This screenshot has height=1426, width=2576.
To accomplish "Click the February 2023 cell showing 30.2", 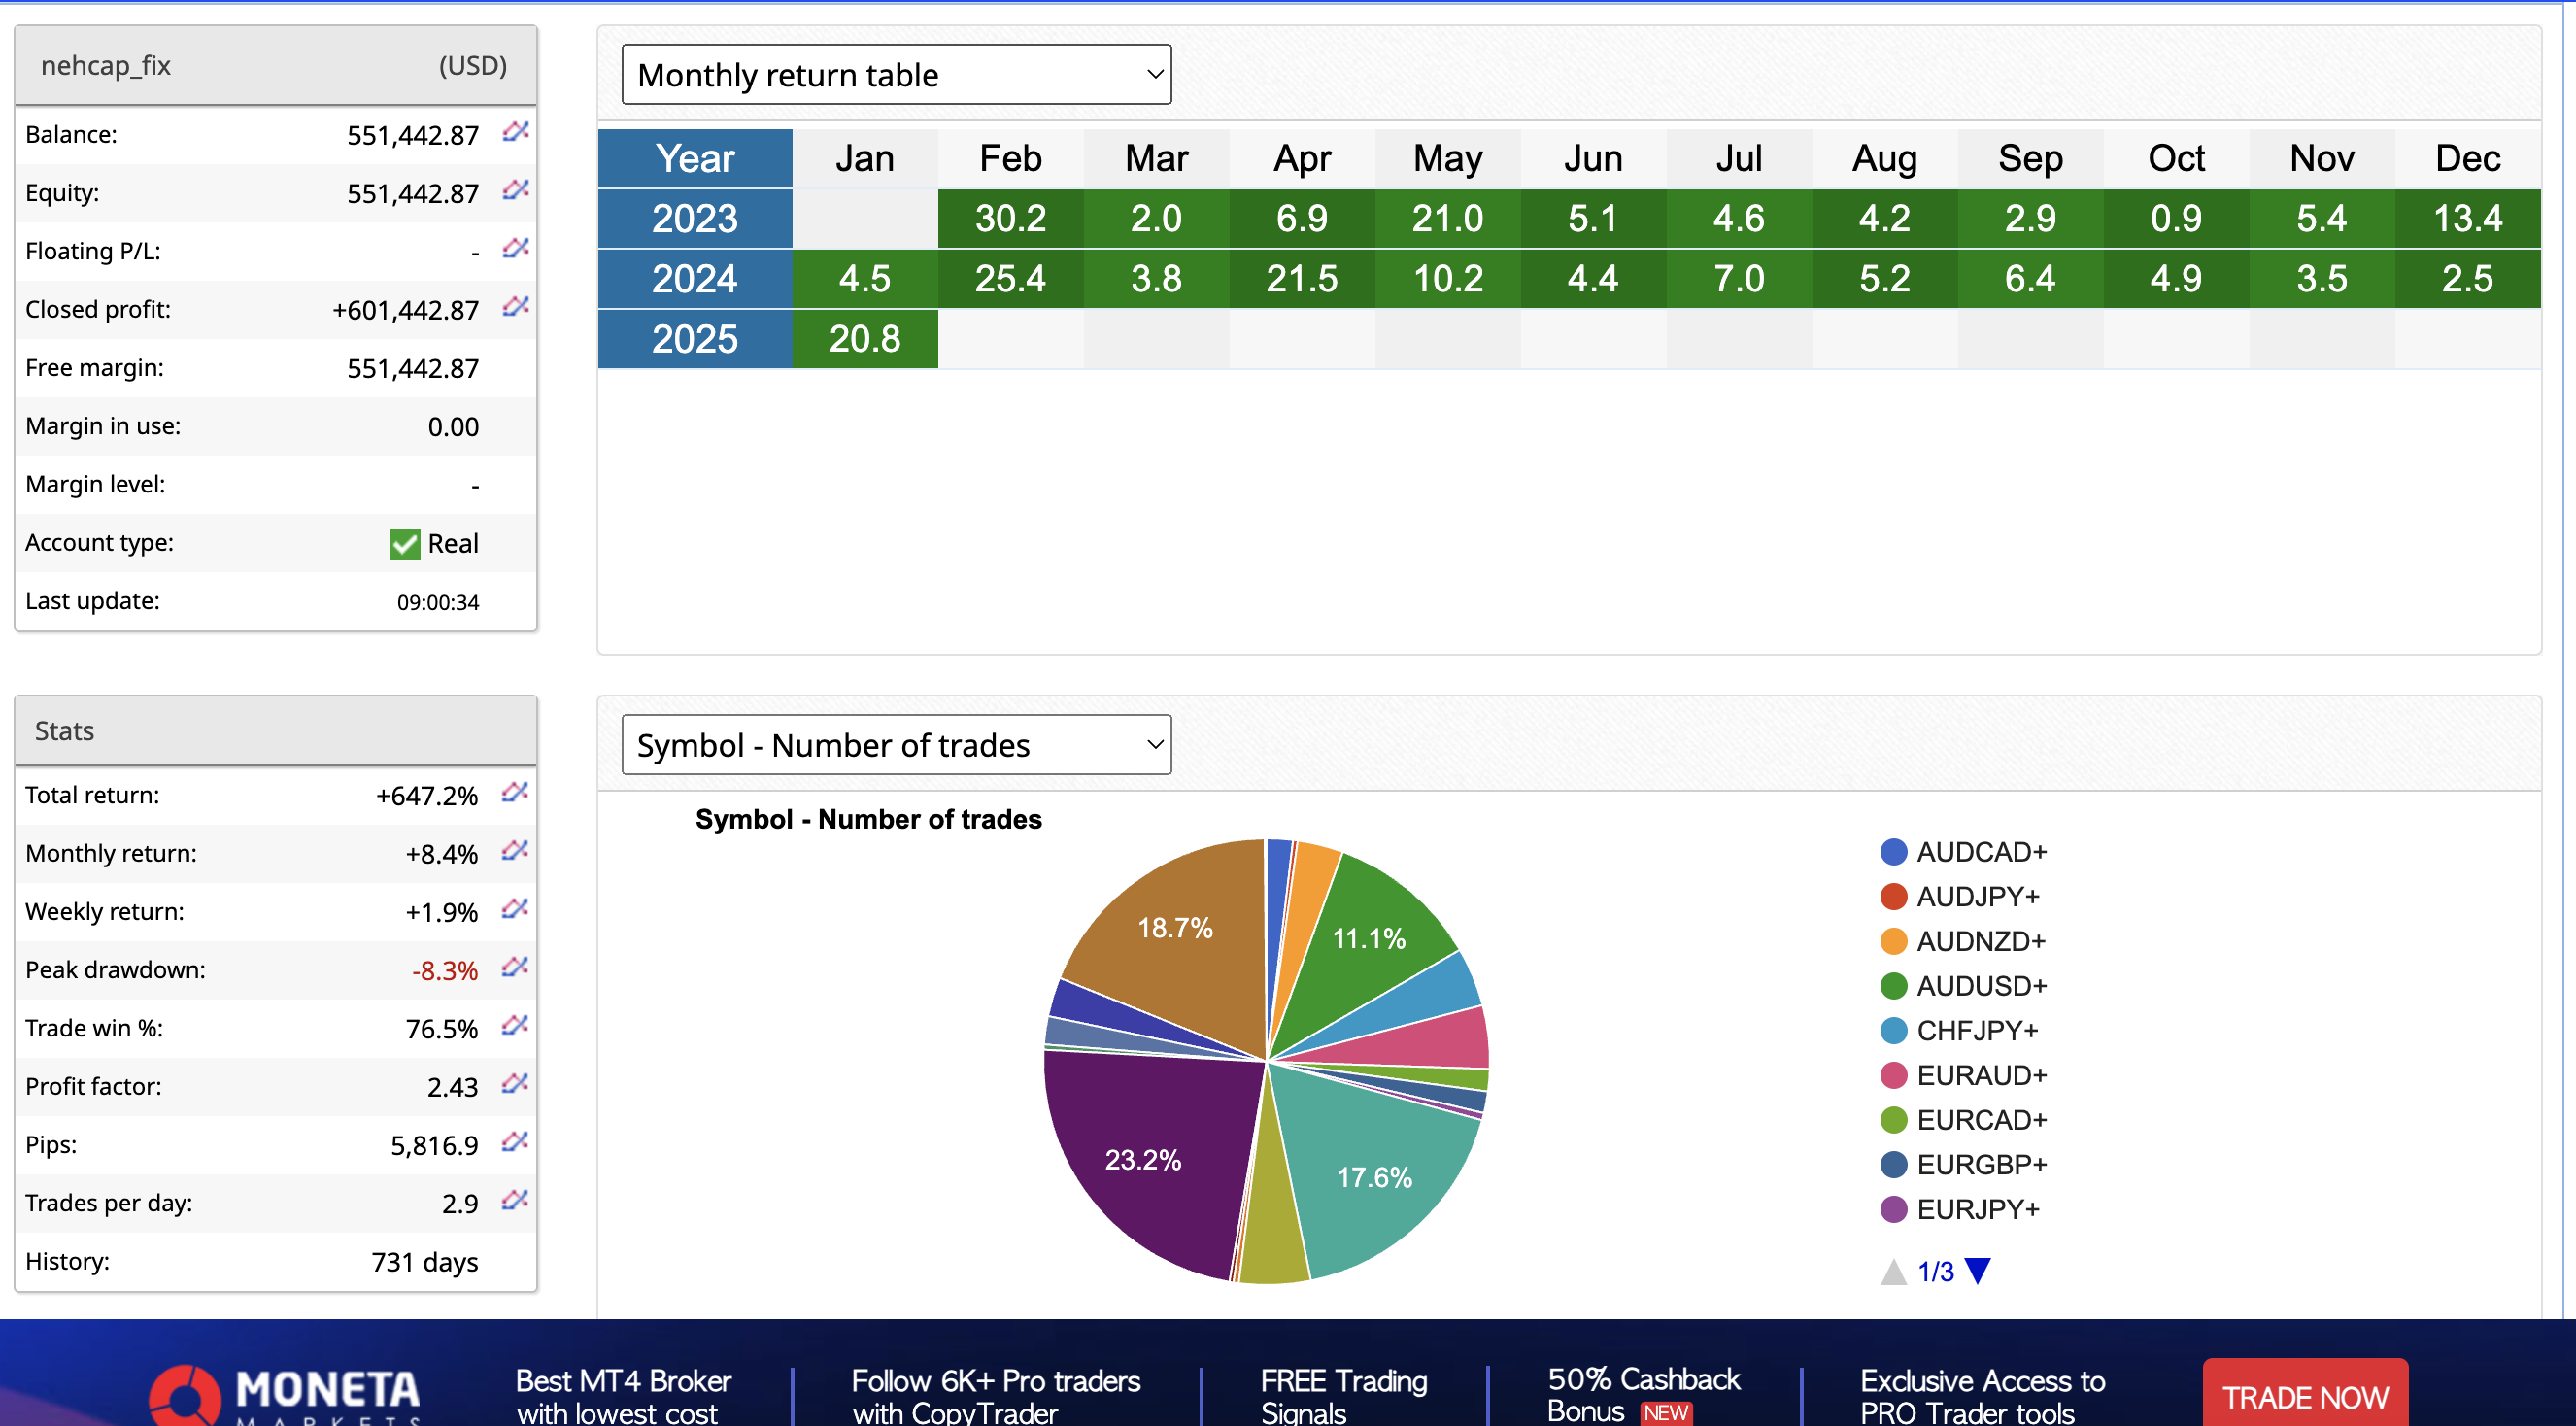I will [x=1010, y=219].
